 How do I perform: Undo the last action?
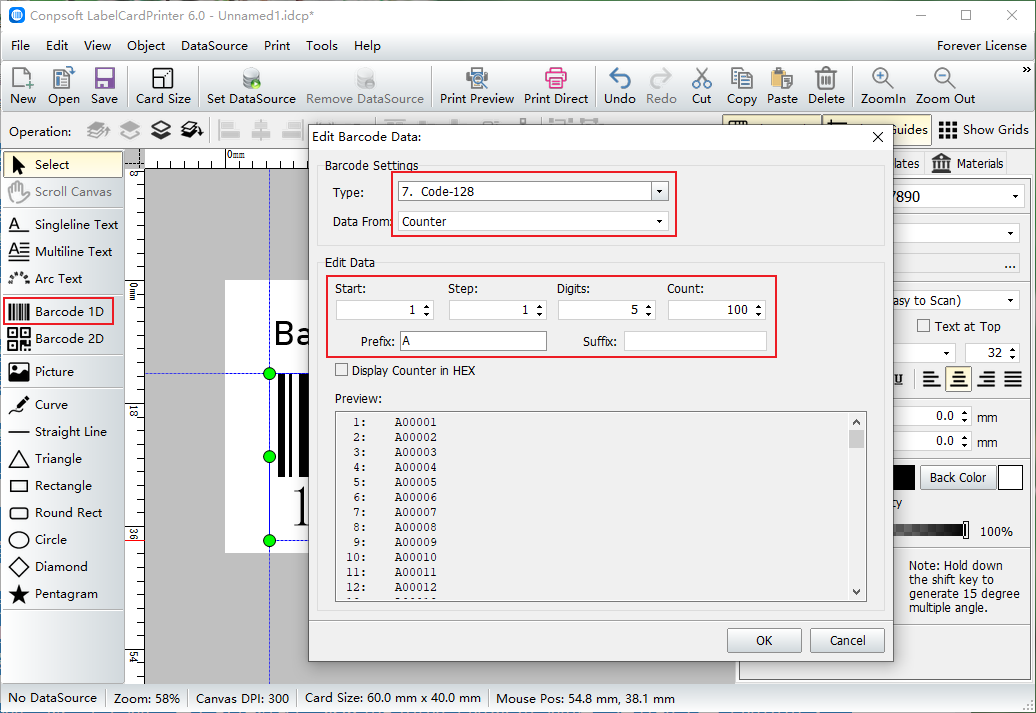click(x=619, y=86)
